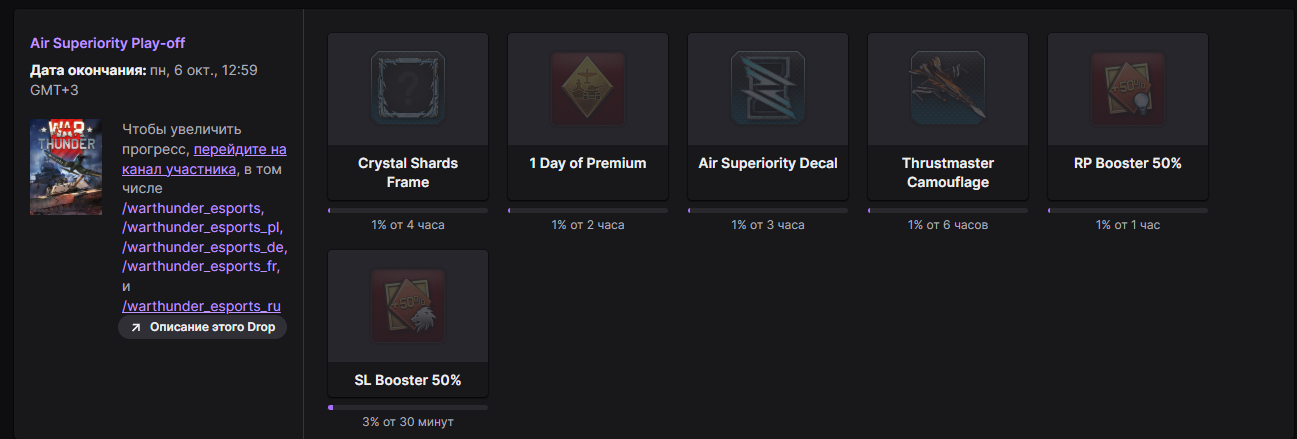Open the /warthunder_esports_pl channel link

pos(203,228)
